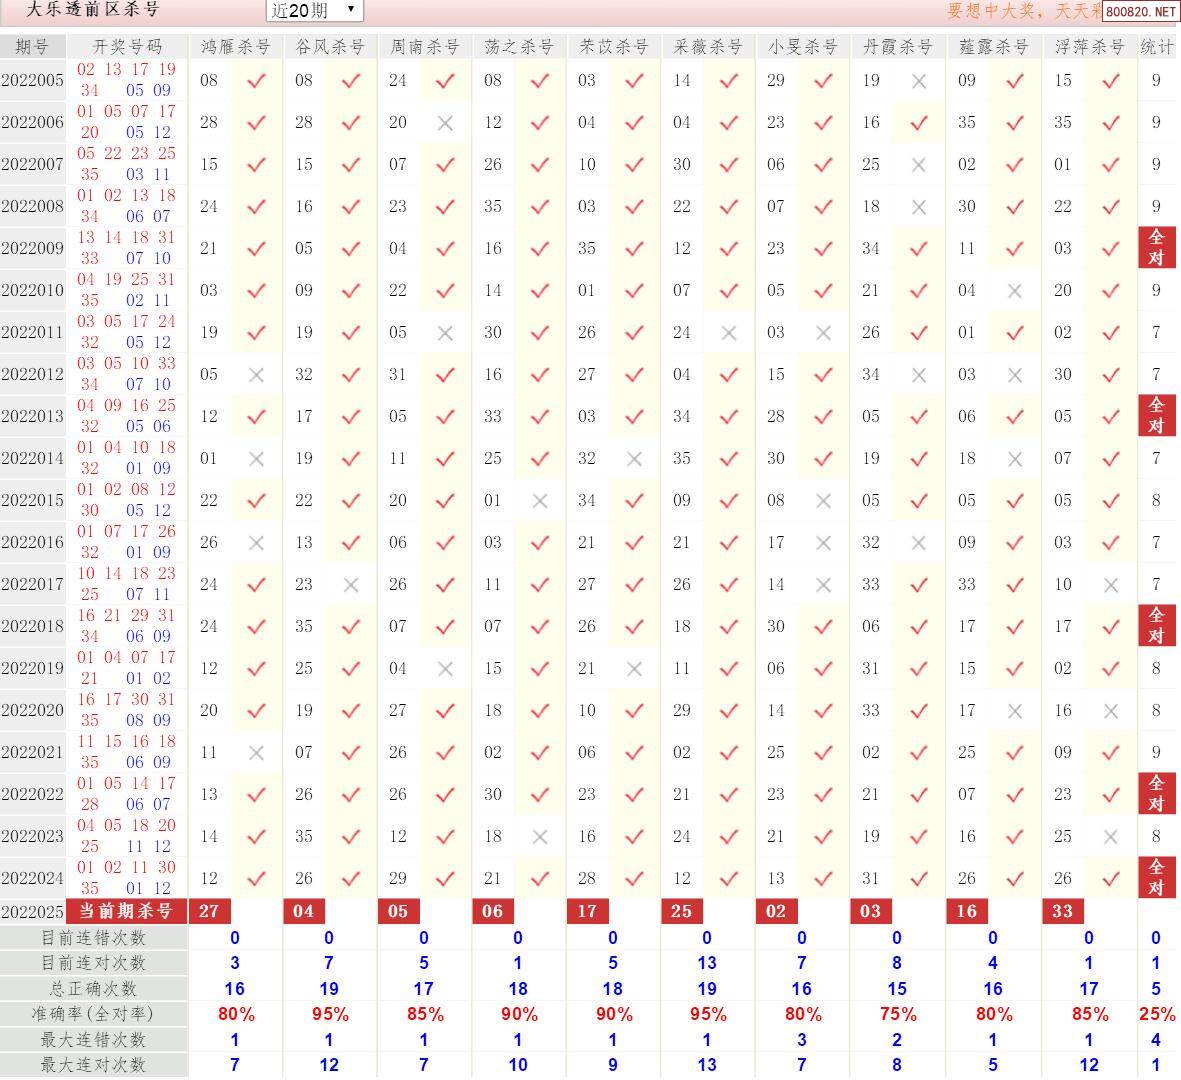Click the period number 2022012

point(32,374)
